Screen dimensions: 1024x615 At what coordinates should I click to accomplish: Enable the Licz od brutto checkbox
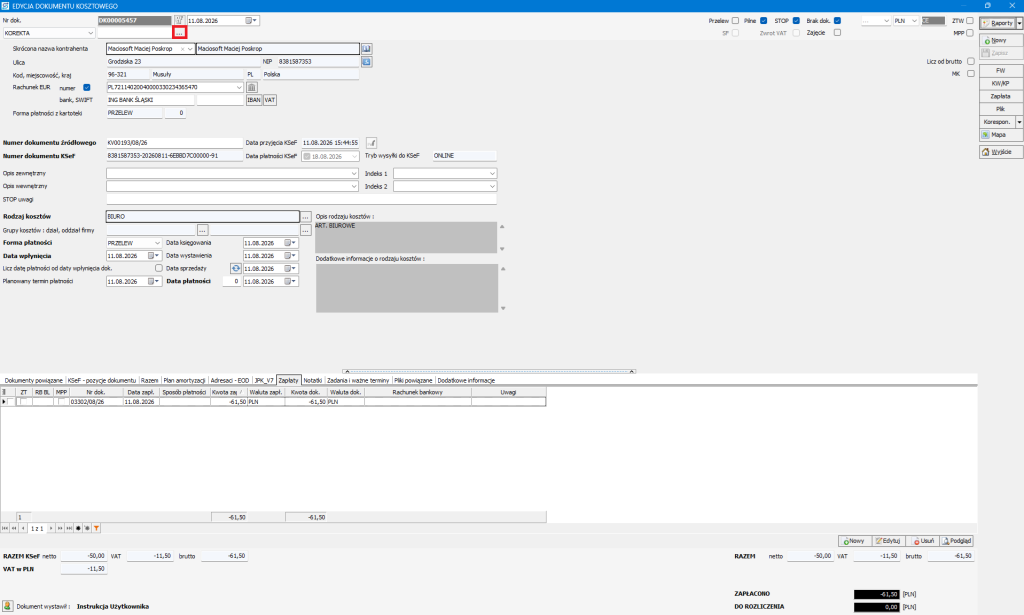[970, 61]
